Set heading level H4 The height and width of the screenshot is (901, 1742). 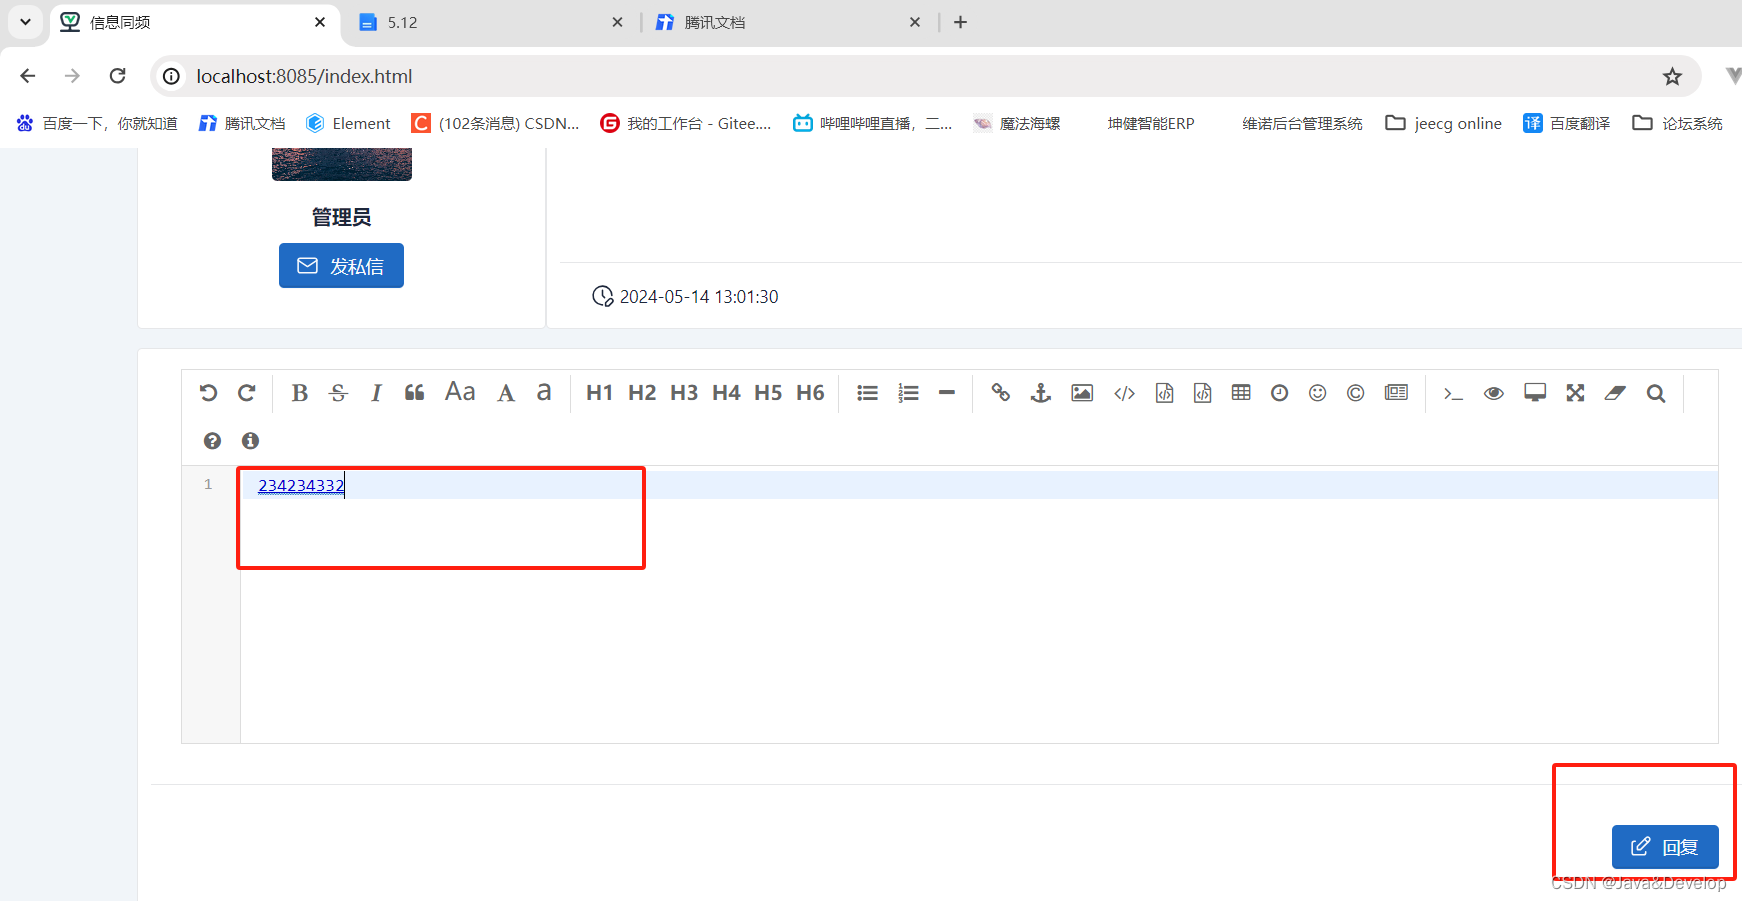(x=726, y=393)
